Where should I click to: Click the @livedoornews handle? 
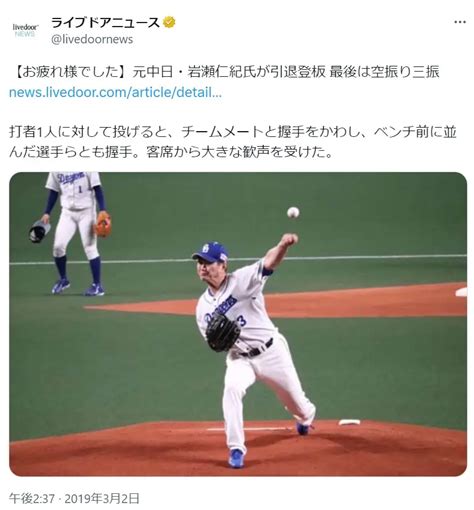[92, 39]
